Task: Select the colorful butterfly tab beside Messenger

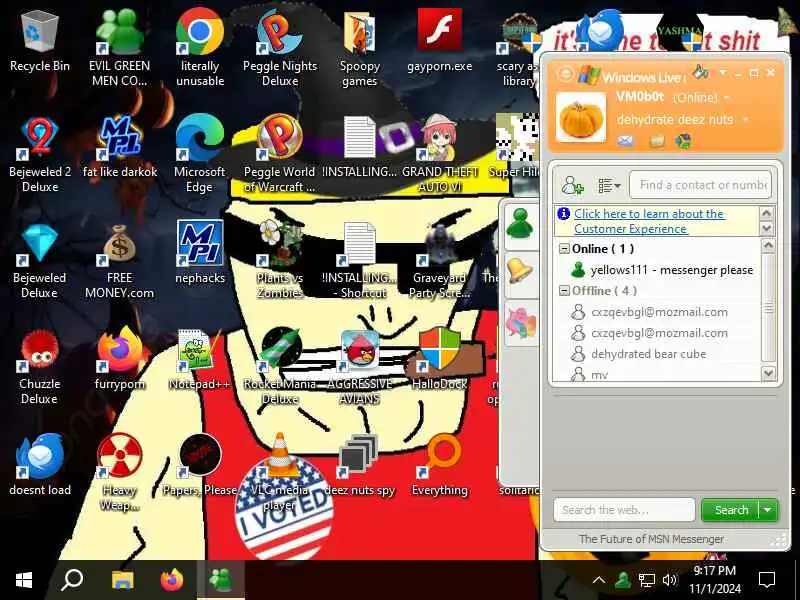Action: click(520, 322)
